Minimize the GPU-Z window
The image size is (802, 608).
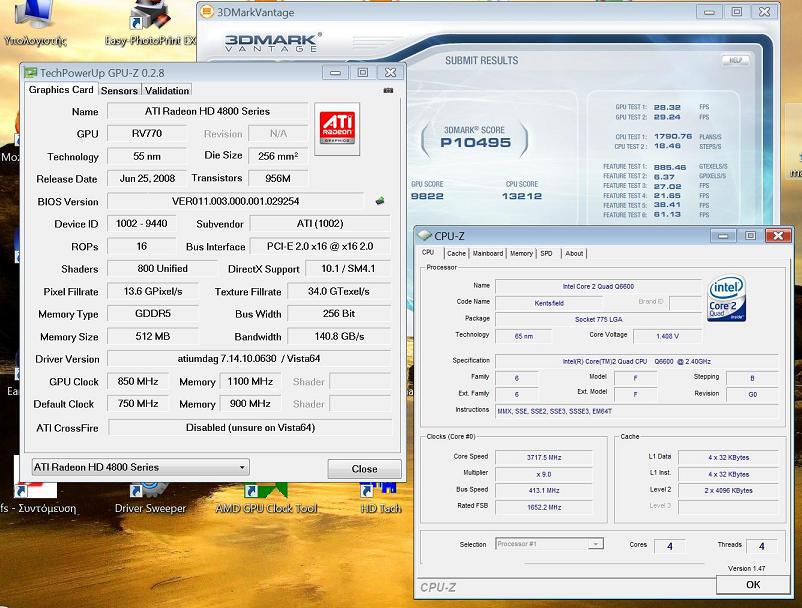pyautogui.click(x=335, y=73)
